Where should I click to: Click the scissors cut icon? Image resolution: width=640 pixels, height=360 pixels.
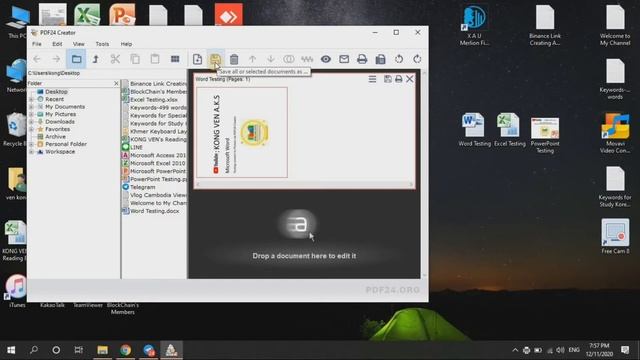pos(115,59)
